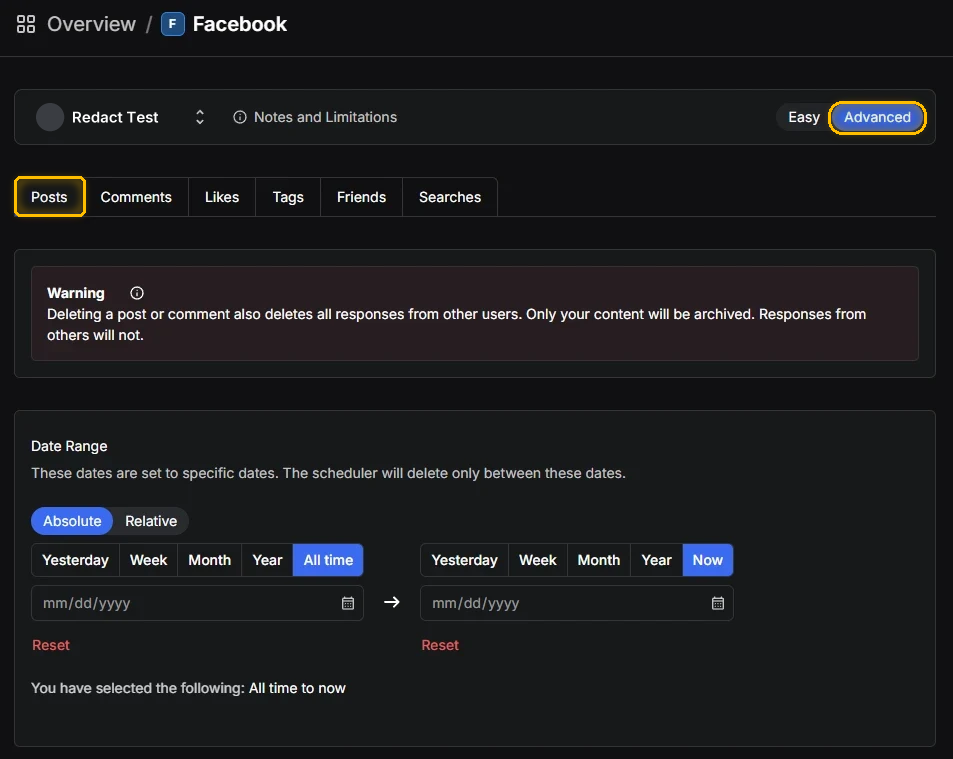
Task: Set start date to Month
Action: click(x=210, y=560)
